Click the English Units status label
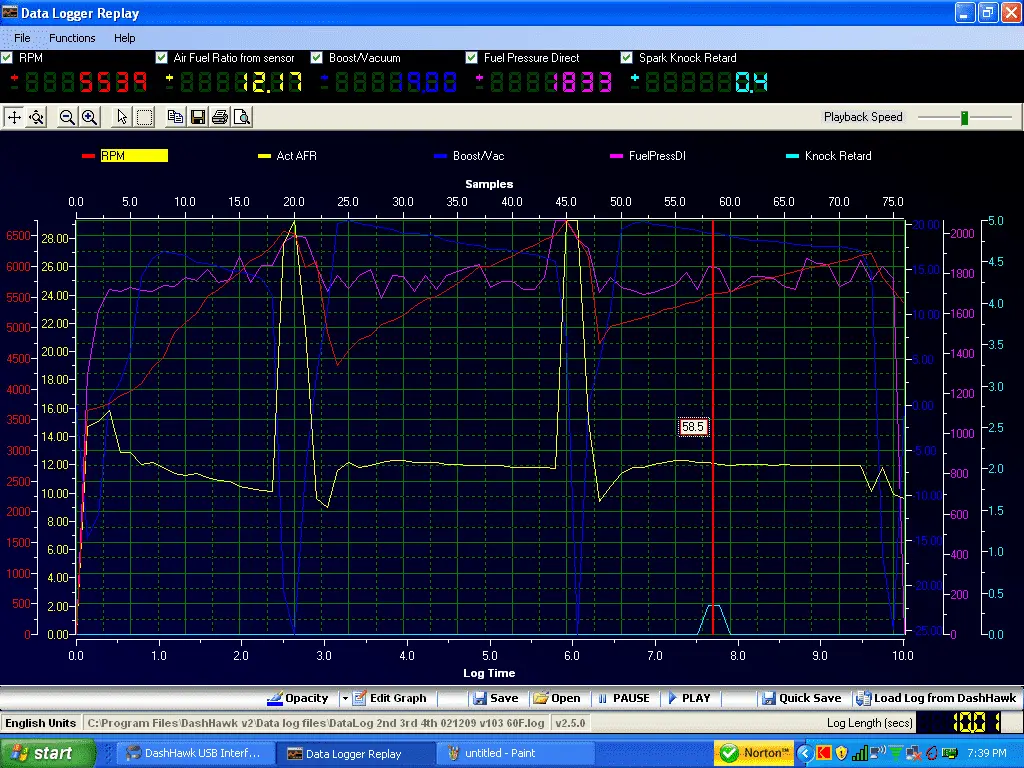The width and height of the screenshot is (1024, 768). tap(40, 723)
